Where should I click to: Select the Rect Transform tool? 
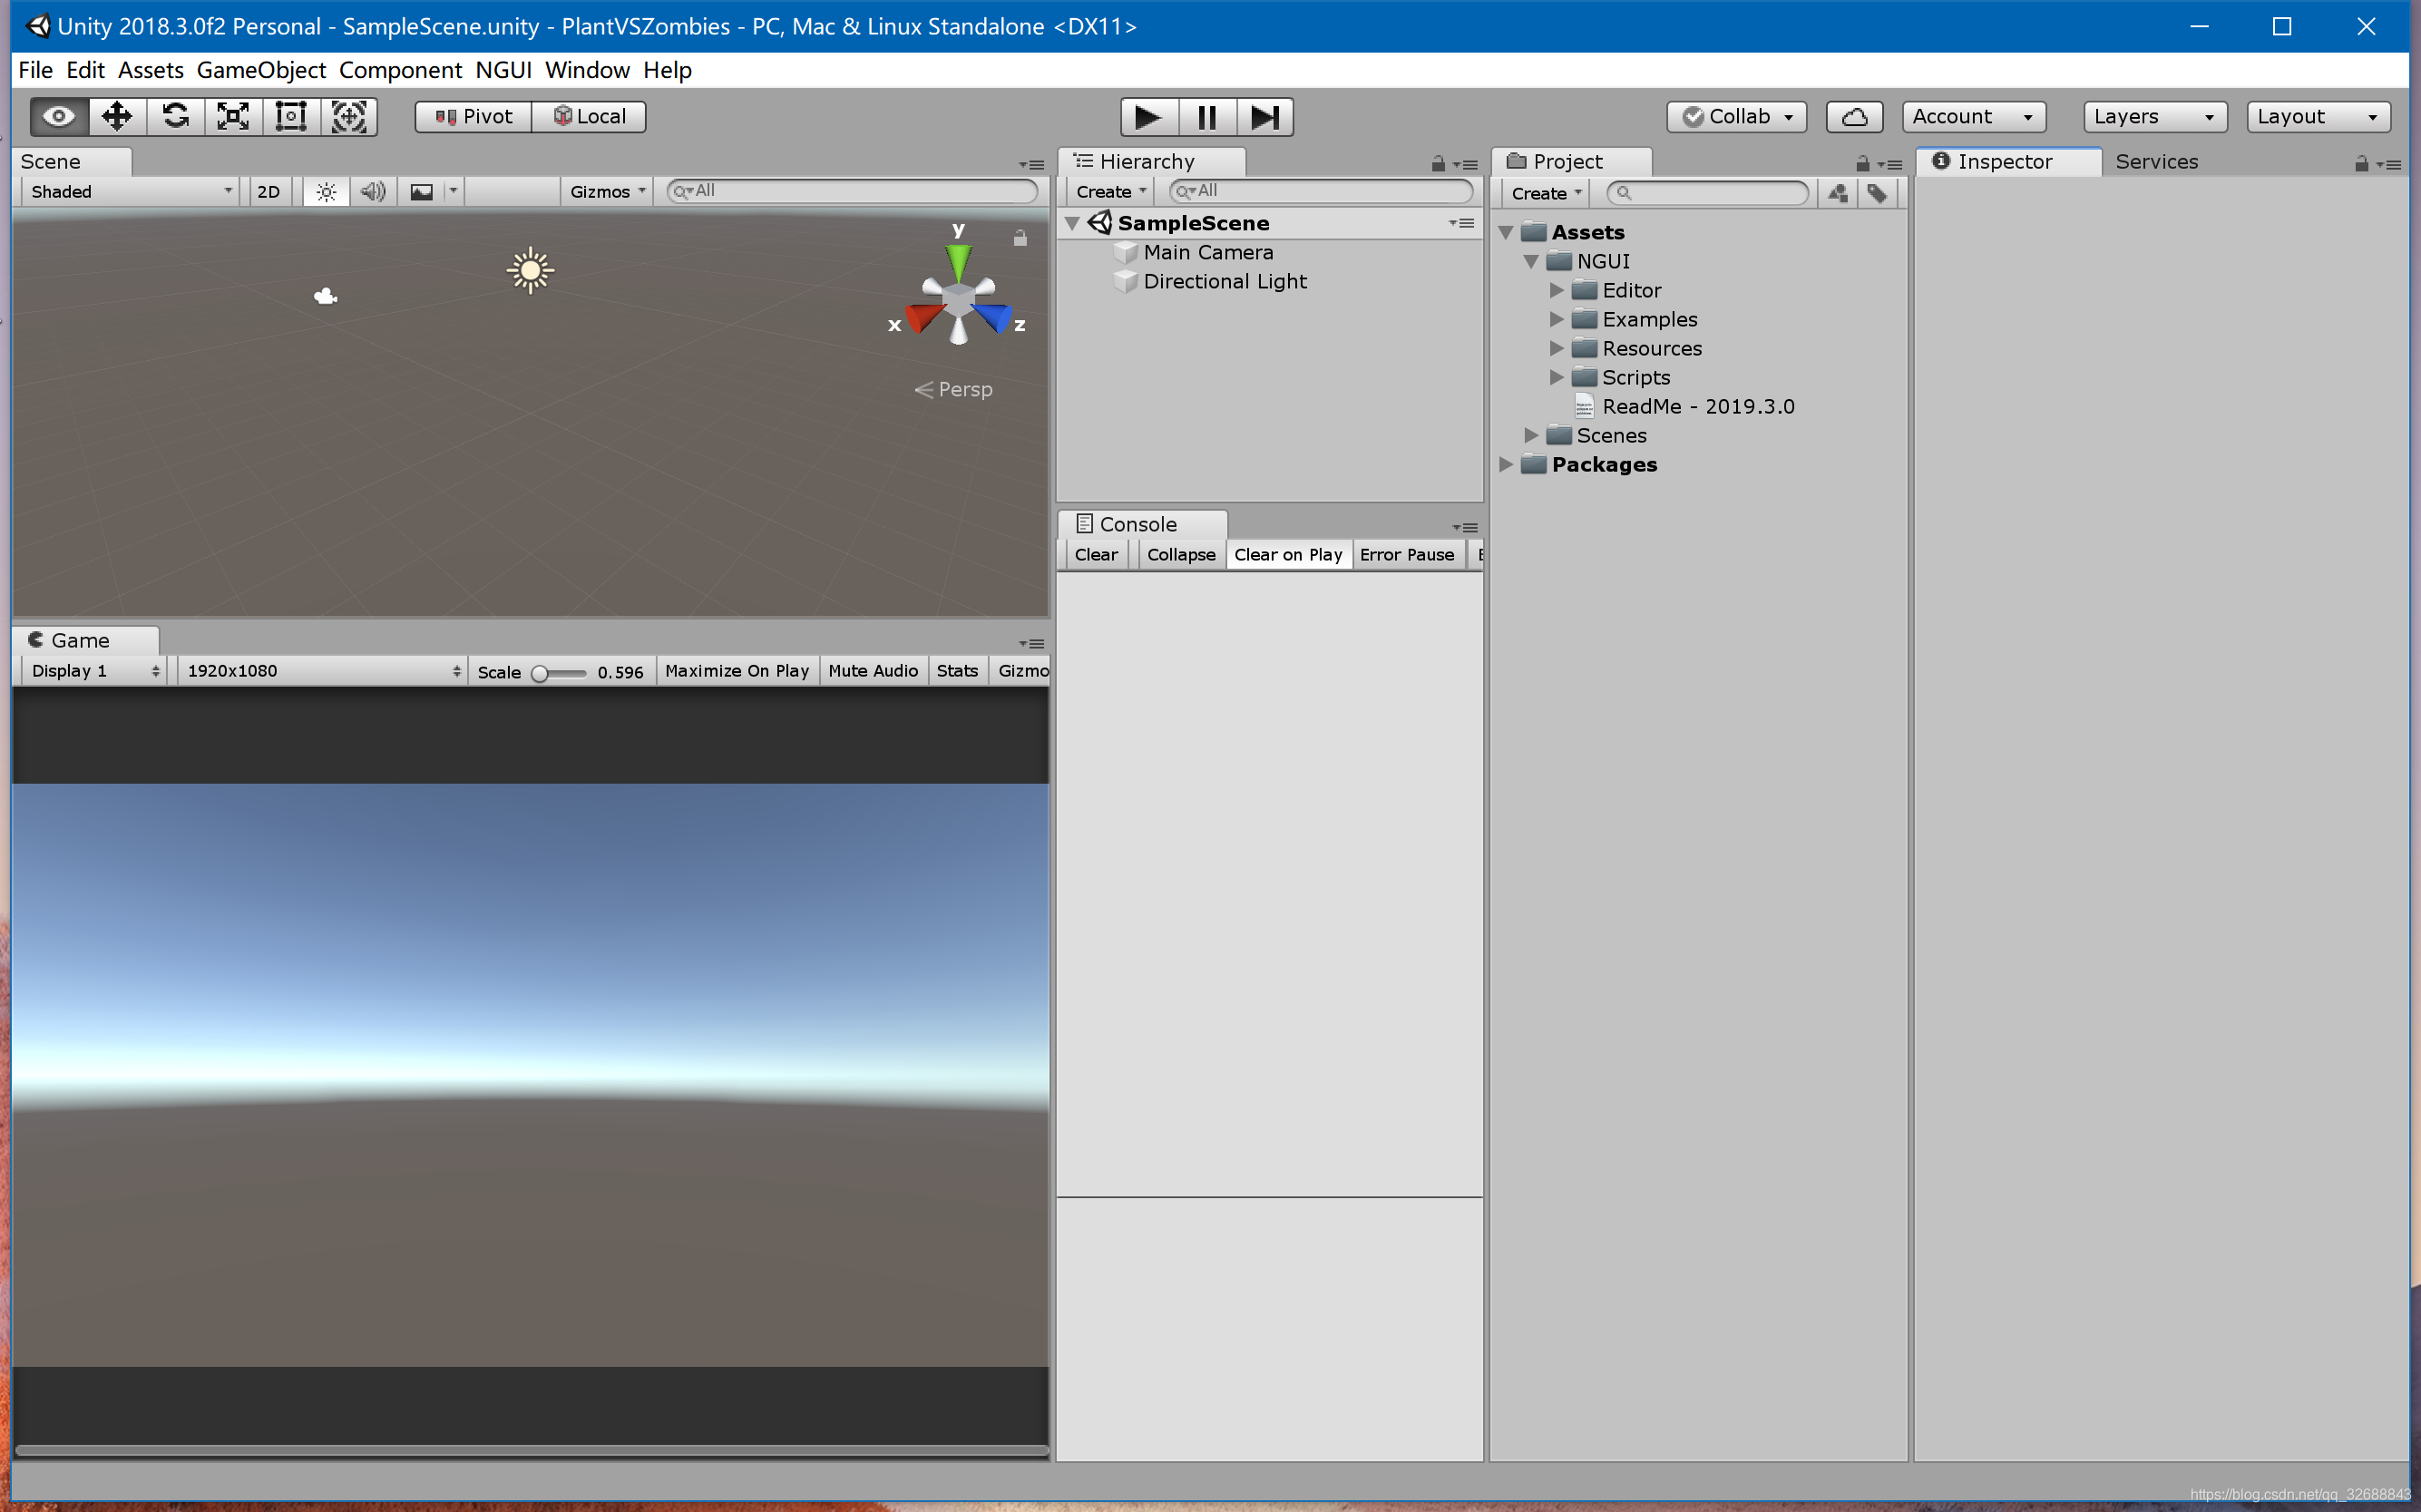291,116
